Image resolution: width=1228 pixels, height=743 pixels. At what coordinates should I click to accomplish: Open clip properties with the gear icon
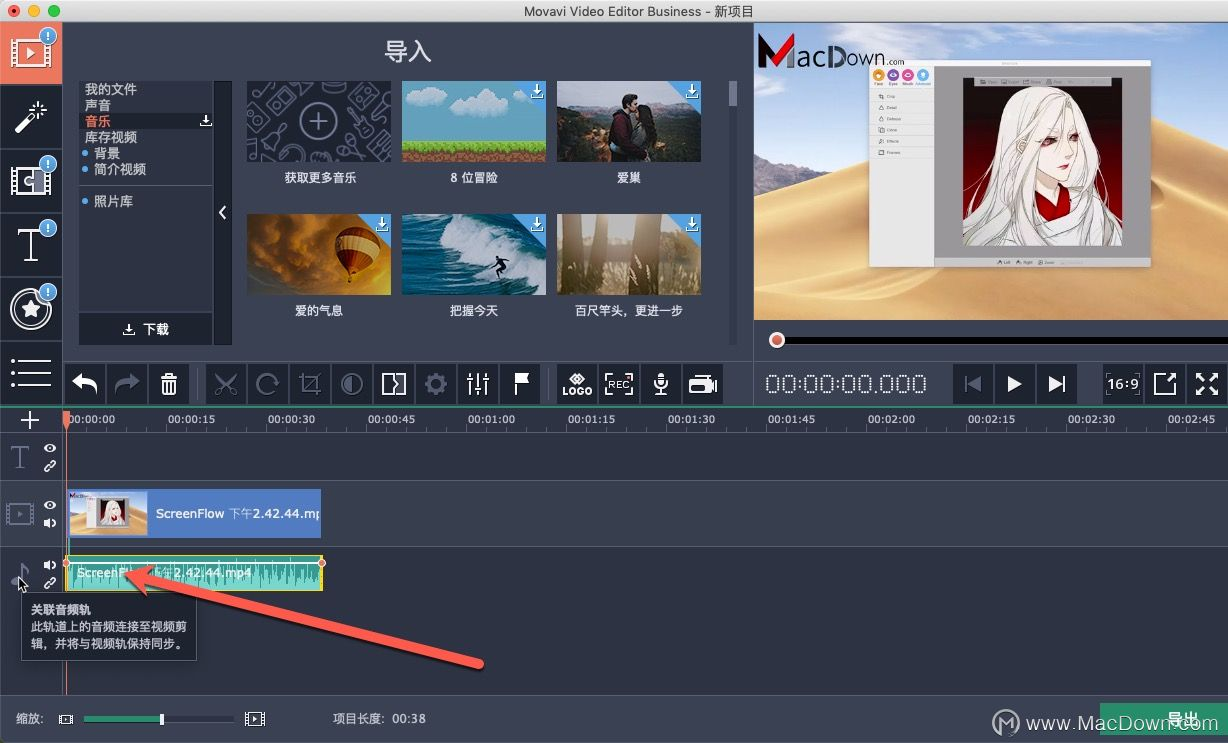(436, 383)
